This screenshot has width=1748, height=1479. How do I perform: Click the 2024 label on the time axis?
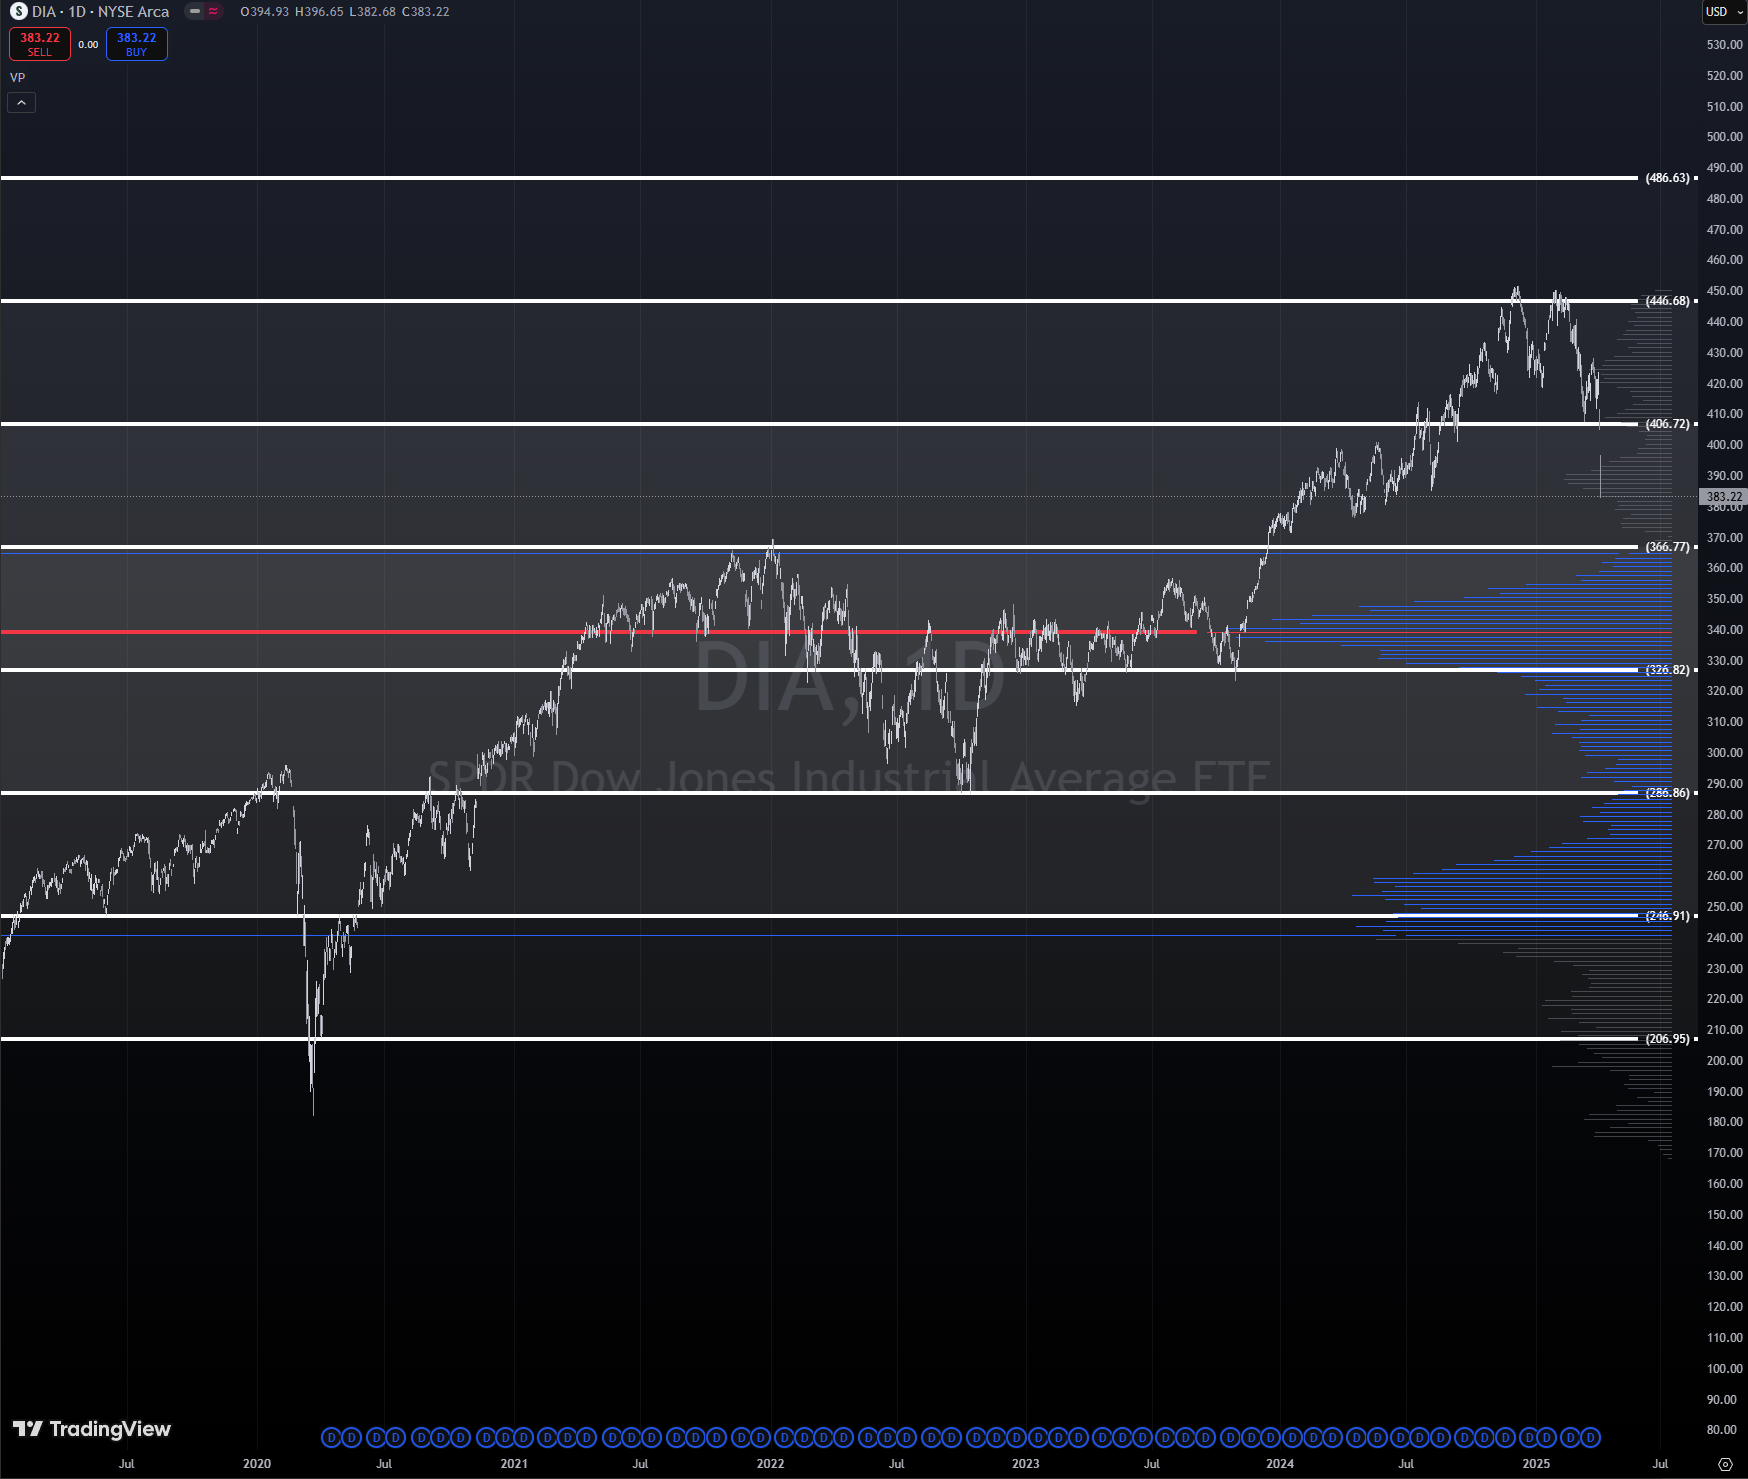click(x=1280, y=1464)
